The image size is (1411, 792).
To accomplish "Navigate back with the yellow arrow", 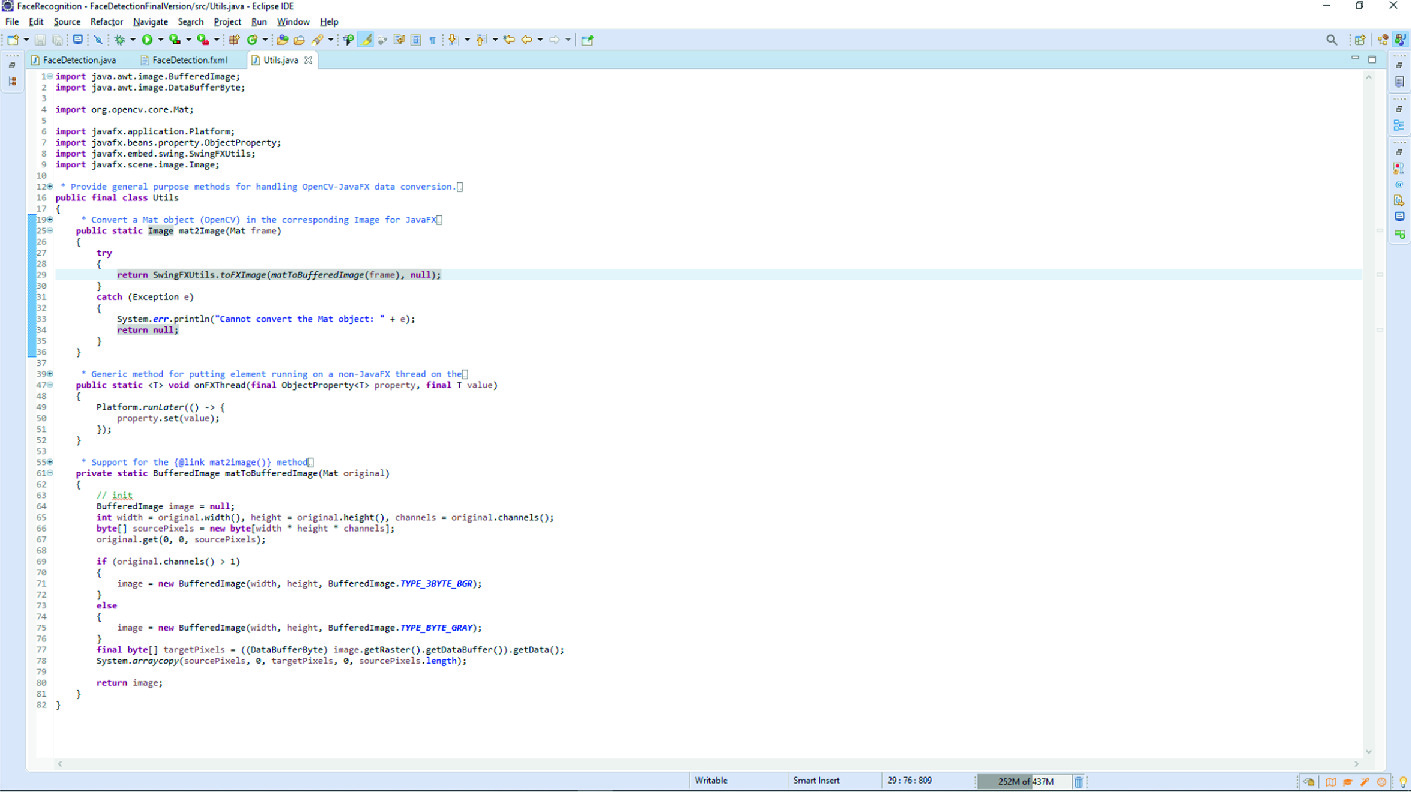I will [526, 40].
